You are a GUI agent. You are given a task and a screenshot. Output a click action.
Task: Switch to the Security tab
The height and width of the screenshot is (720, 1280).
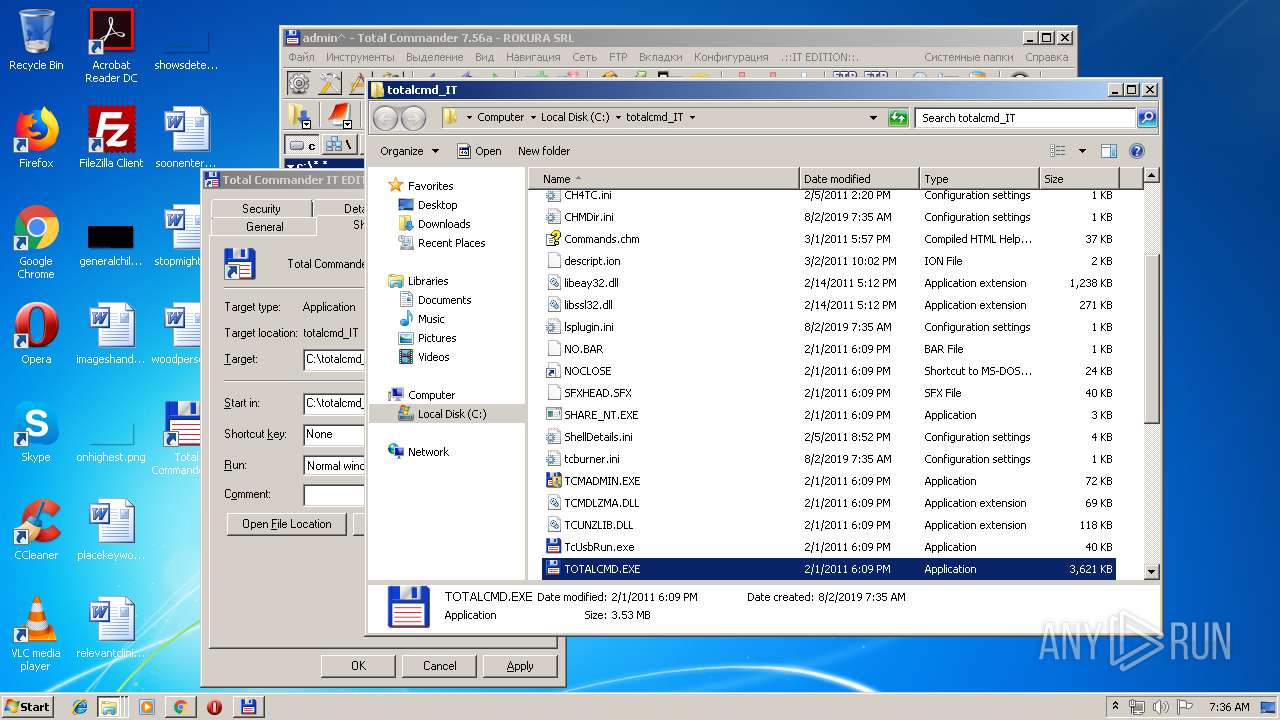pos(261,208)
